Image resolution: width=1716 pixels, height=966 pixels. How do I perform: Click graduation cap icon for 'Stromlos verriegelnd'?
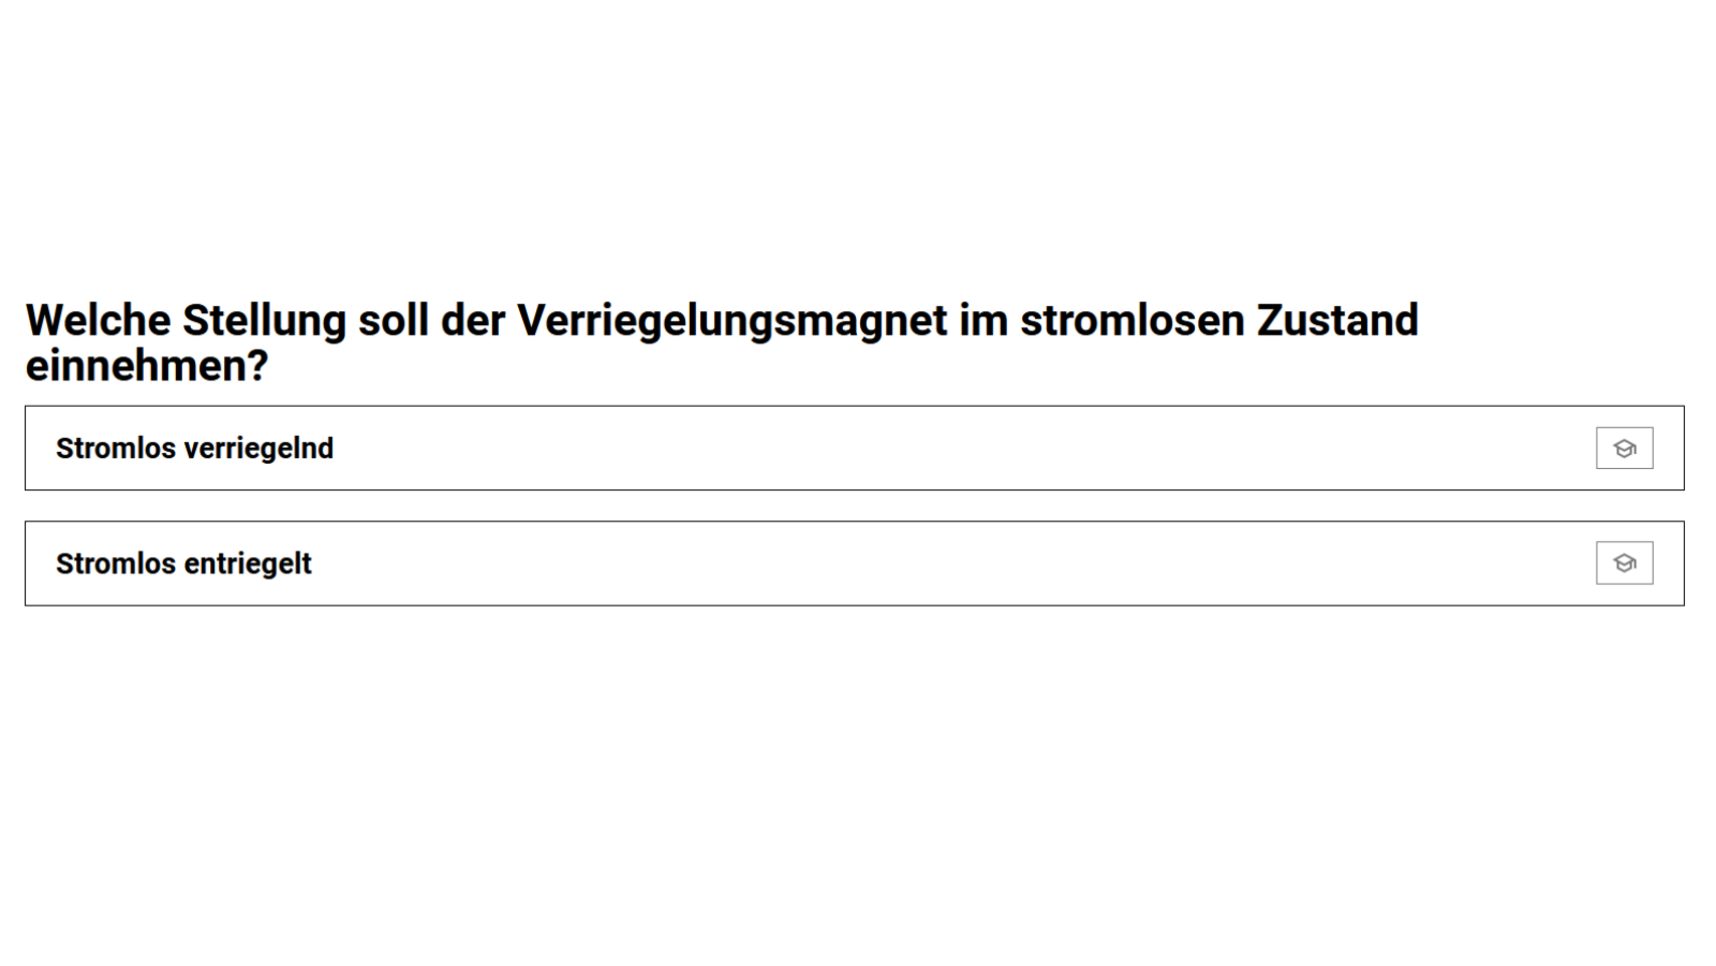[1623, 448]
